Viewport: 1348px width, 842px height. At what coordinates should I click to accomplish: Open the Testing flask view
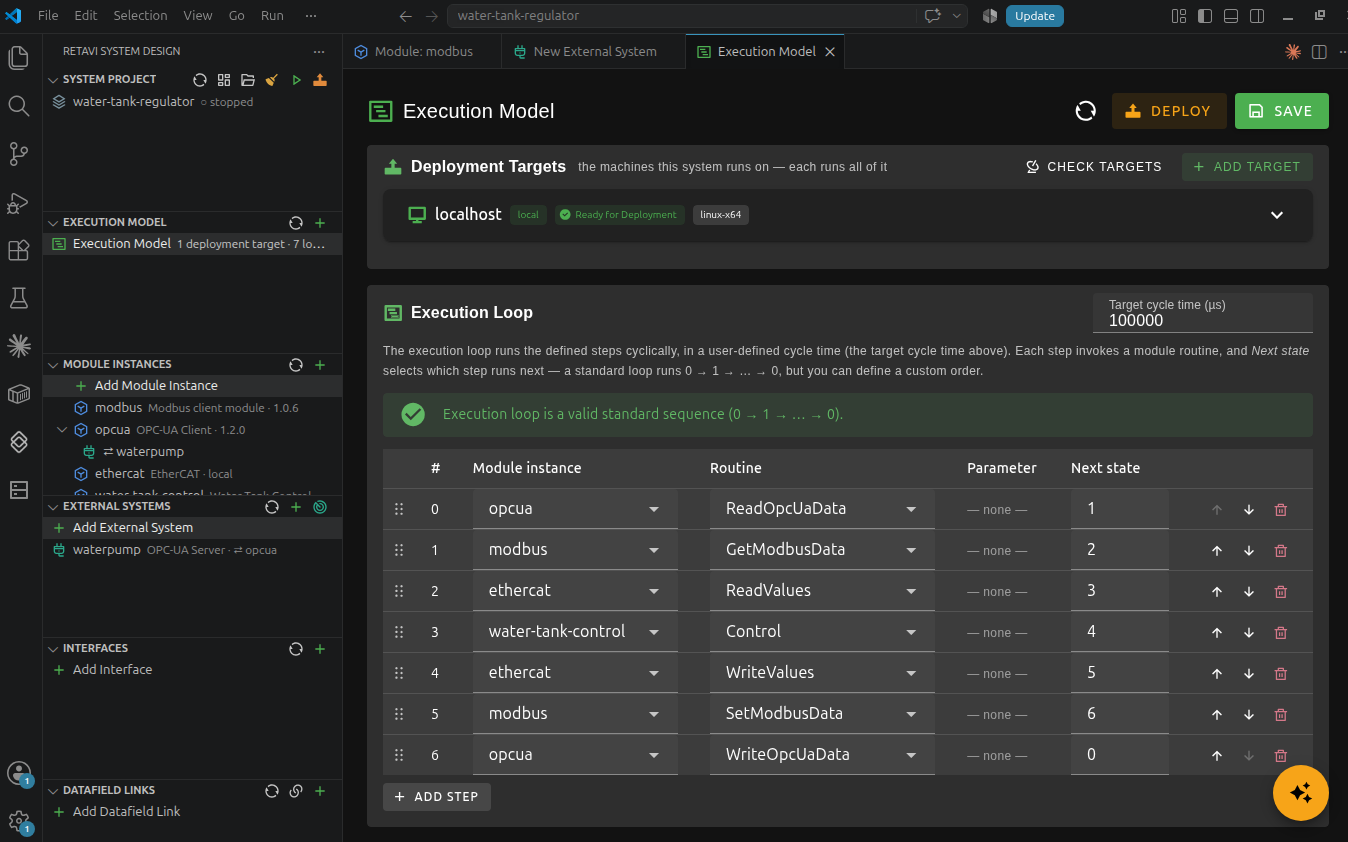click(x=18, y=298)
